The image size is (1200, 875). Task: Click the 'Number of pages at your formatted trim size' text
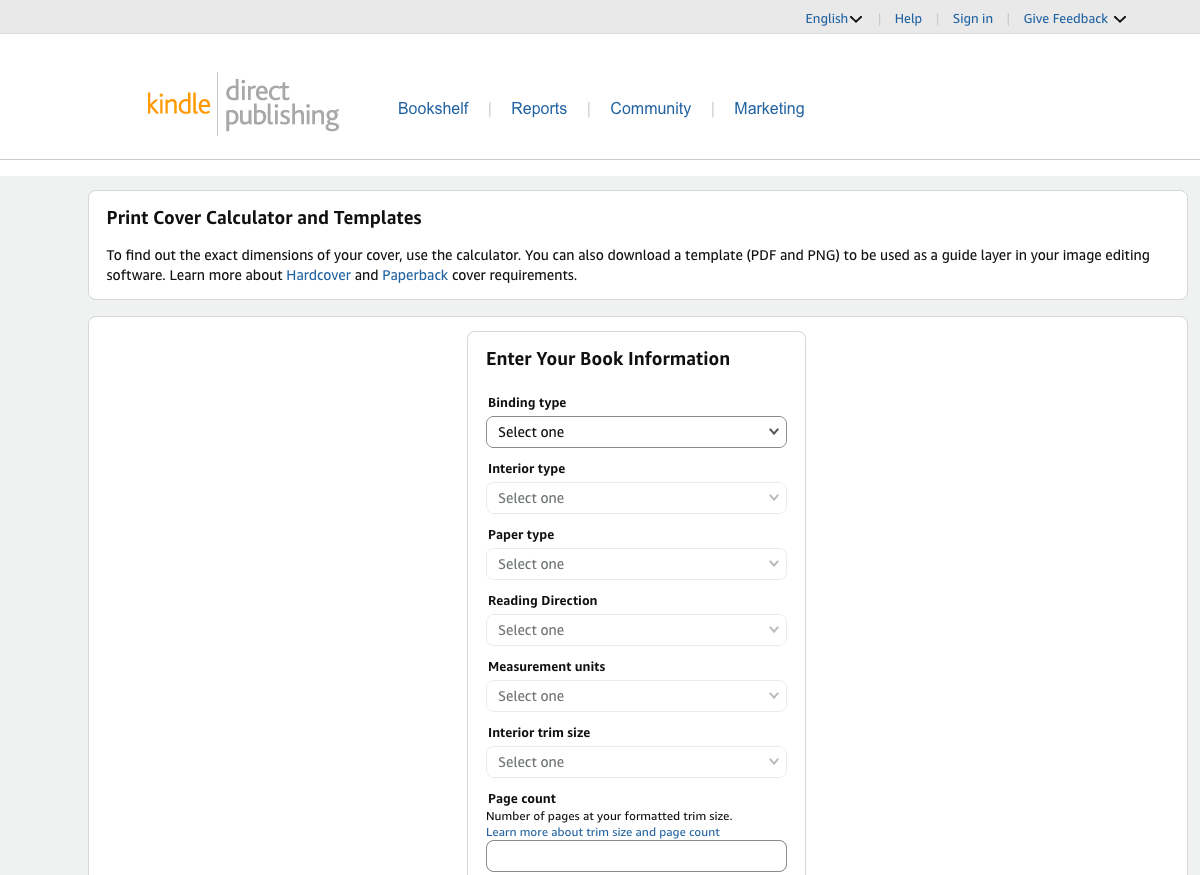(x=609, y=816)
